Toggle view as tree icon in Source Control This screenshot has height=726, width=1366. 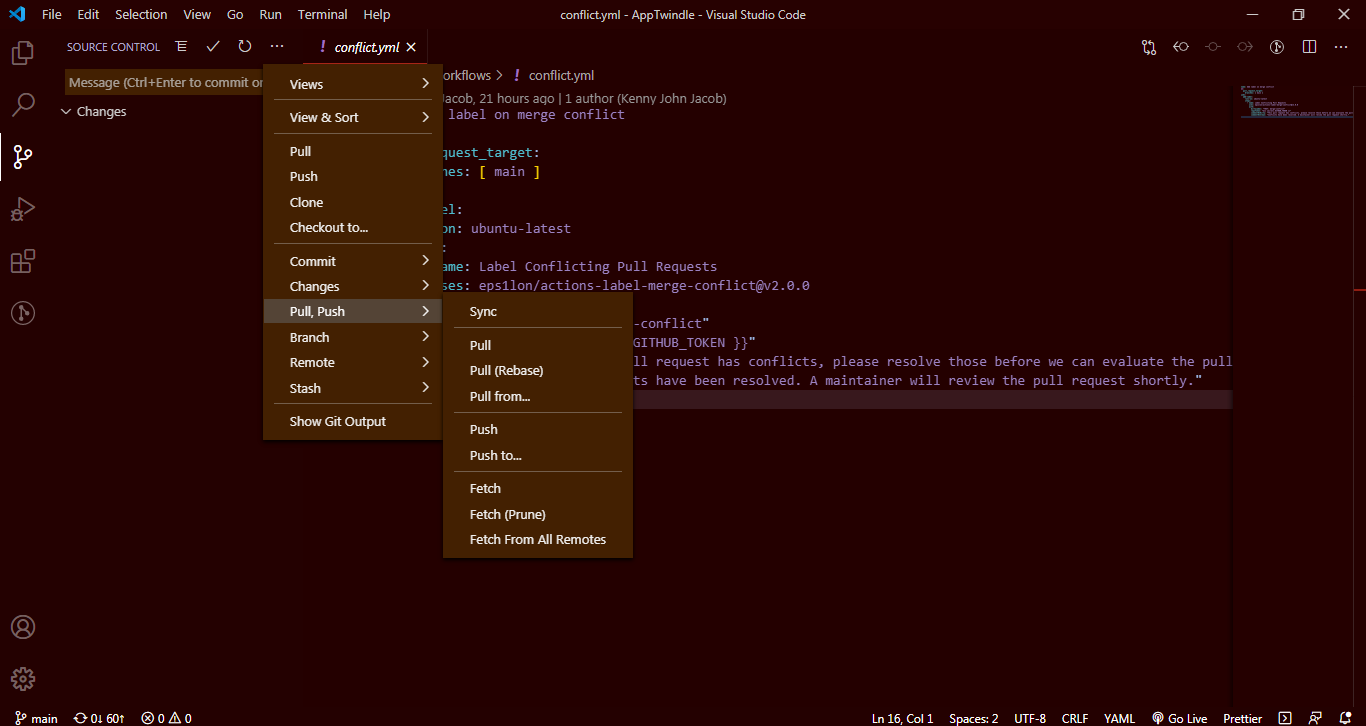pyautogui.click(x=181, y=46)
